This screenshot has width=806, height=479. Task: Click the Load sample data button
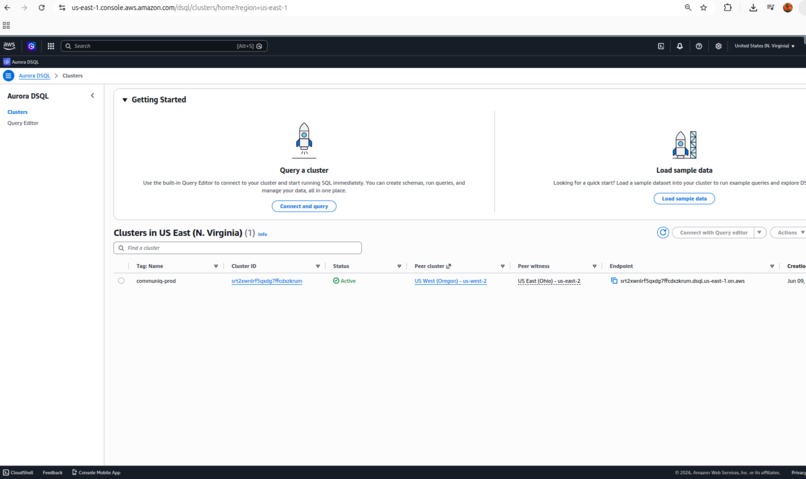point(684,198)
